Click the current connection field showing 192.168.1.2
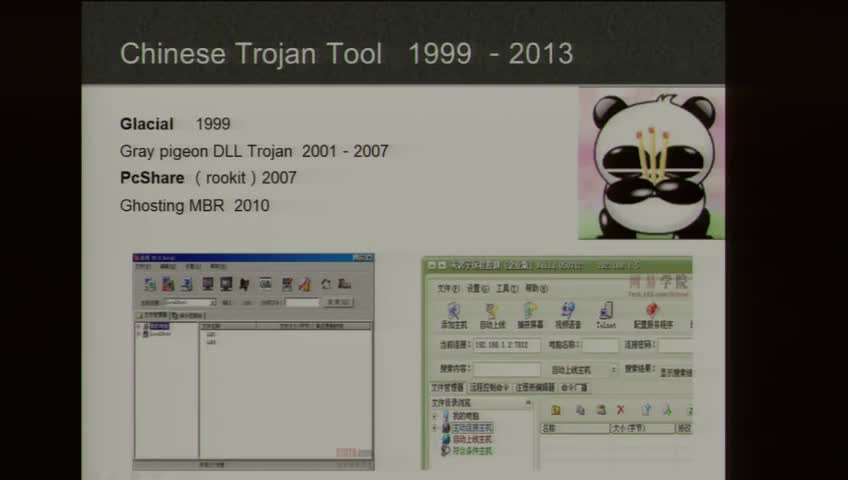 tap(507, 345)
